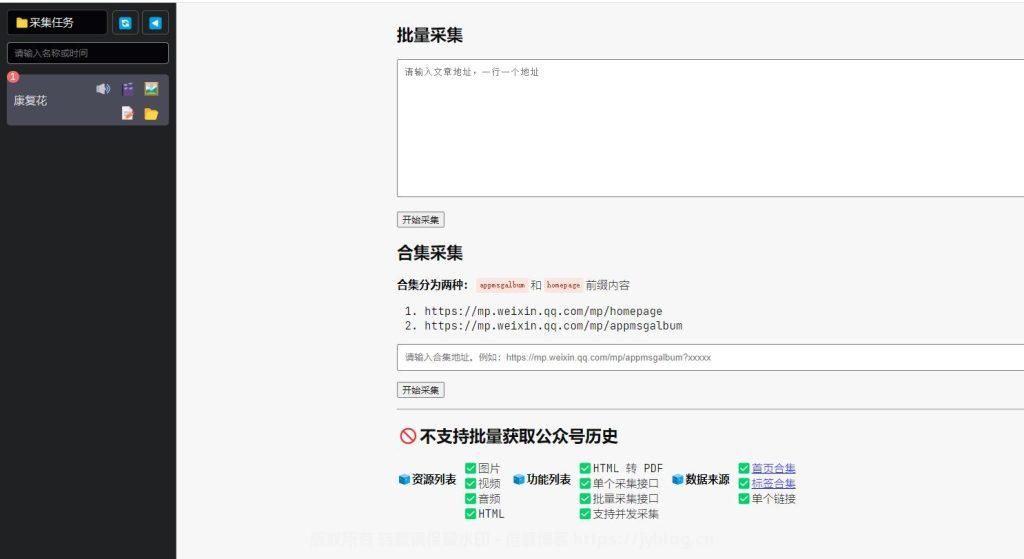Focus the 请输入名称或时间 search field
The image size is (1024, 559).
tap(88, 53)
